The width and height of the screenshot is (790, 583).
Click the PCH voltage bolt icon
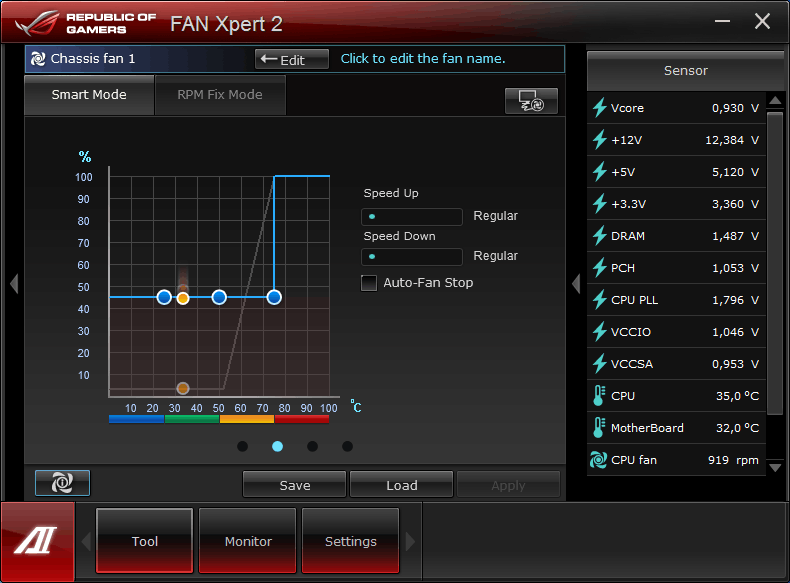[x=600, y=268]
